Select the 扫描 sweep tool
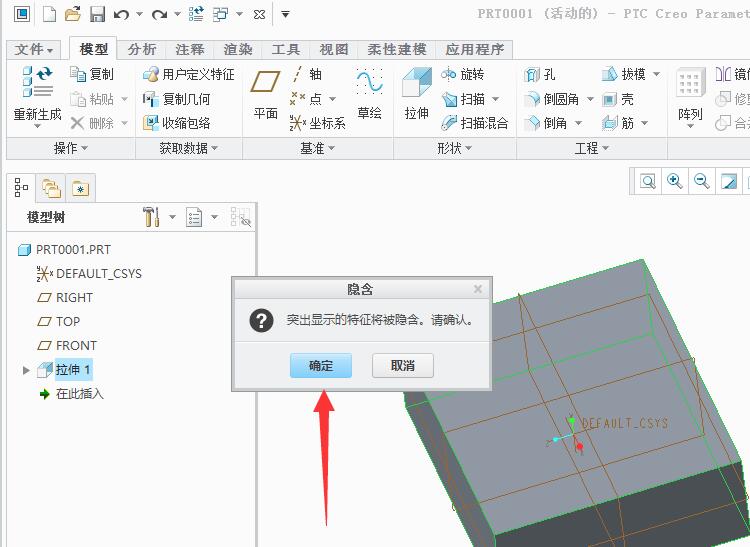Screen dimensions: 750x547 point(463,99)
